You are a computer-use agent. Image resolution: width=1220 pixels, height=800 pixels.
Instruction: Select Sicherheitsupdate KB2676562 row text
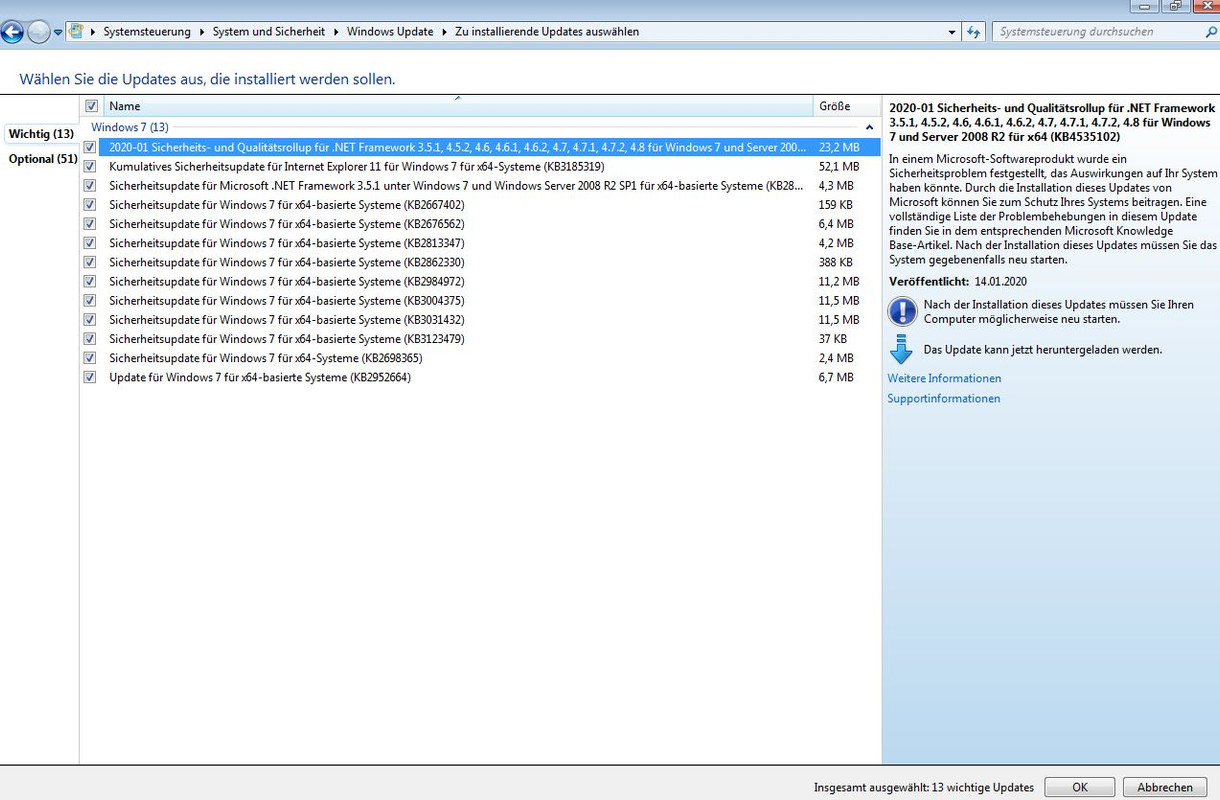[x=287, y=224]
